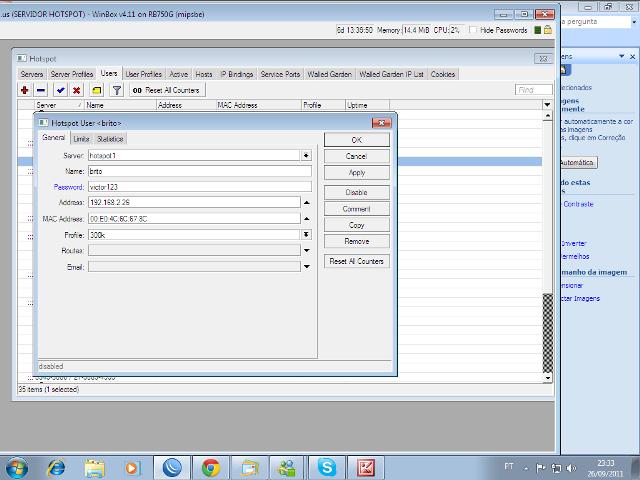Click the blue minus Remove icon
This screenshot has height=480, width=640.
[40, 90]
